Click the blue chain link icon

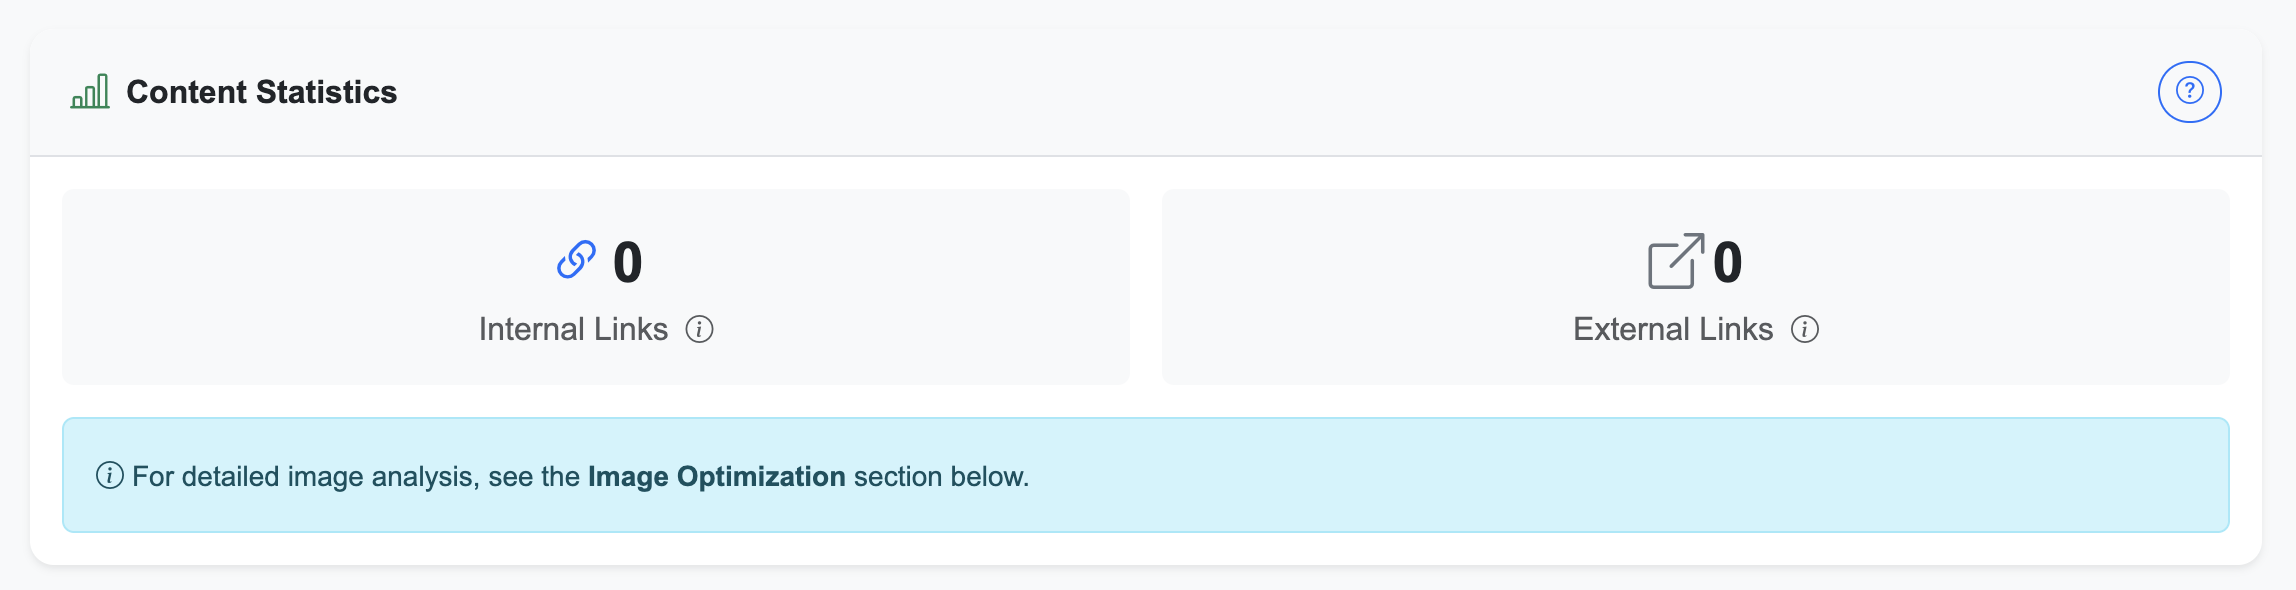pyautogui.click(x=576, y=260)
